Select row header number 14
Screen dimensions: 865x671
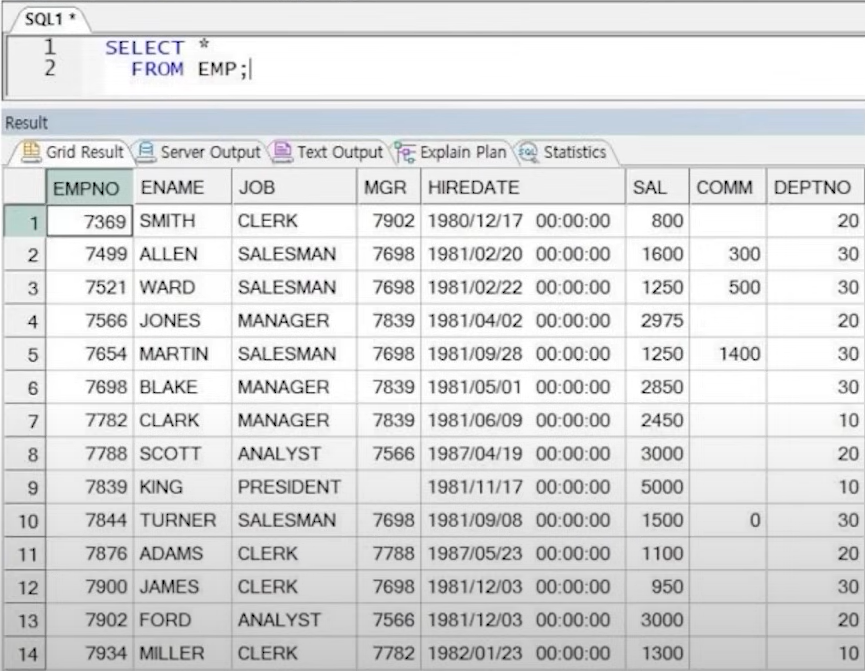(x=25, y=654)
